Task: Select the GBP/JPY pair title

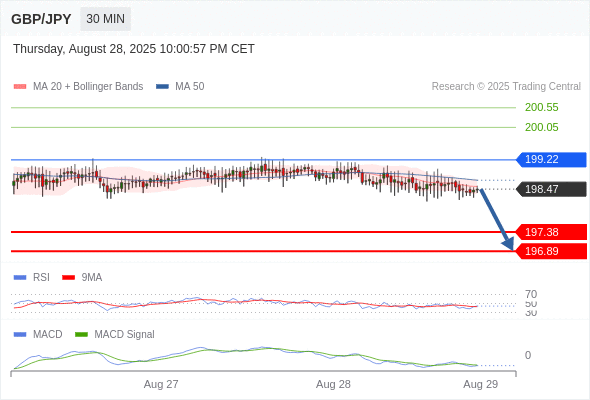Action: 41,19
